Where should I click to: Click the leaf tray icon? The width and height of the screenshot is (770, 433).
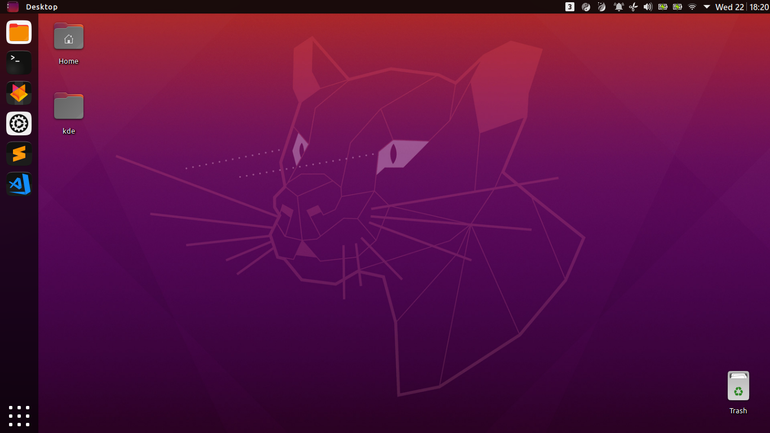click(x=602, y=7)
